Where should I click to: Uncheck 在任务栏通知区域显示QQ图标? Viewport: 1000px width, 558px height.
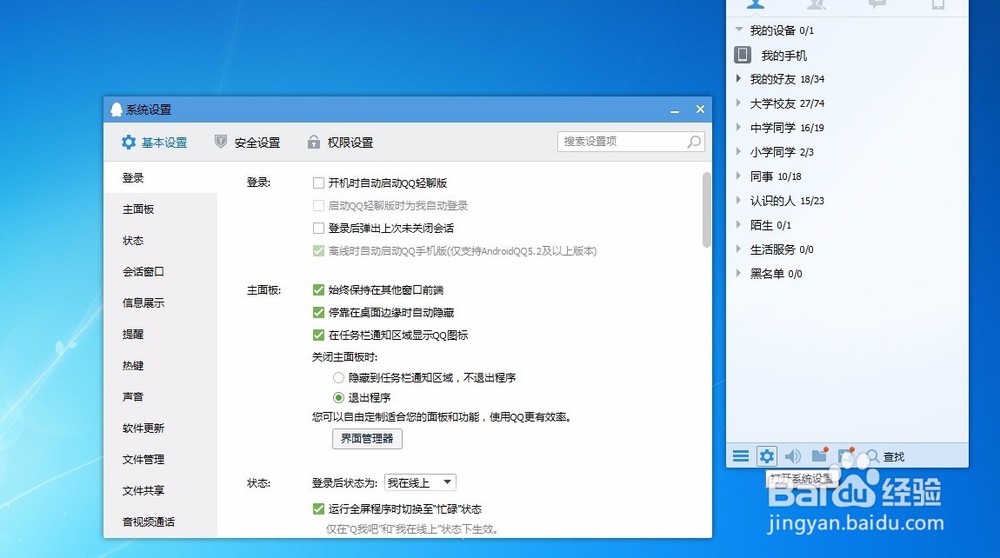[318, 335]
